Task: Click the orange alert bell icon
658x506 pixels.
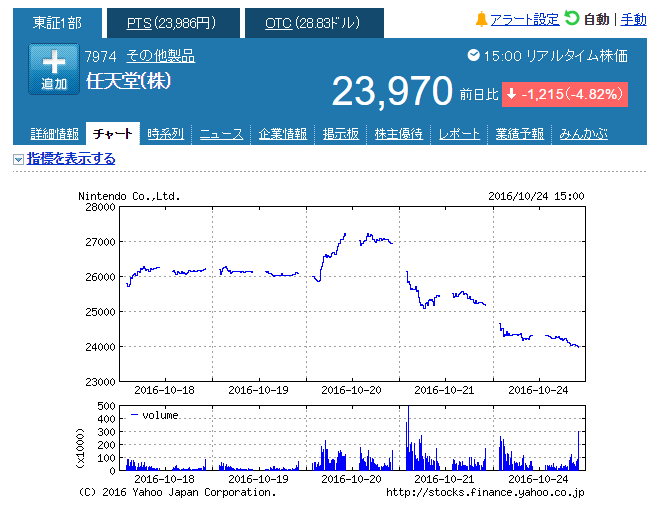Action: click(x=481, y=19)
